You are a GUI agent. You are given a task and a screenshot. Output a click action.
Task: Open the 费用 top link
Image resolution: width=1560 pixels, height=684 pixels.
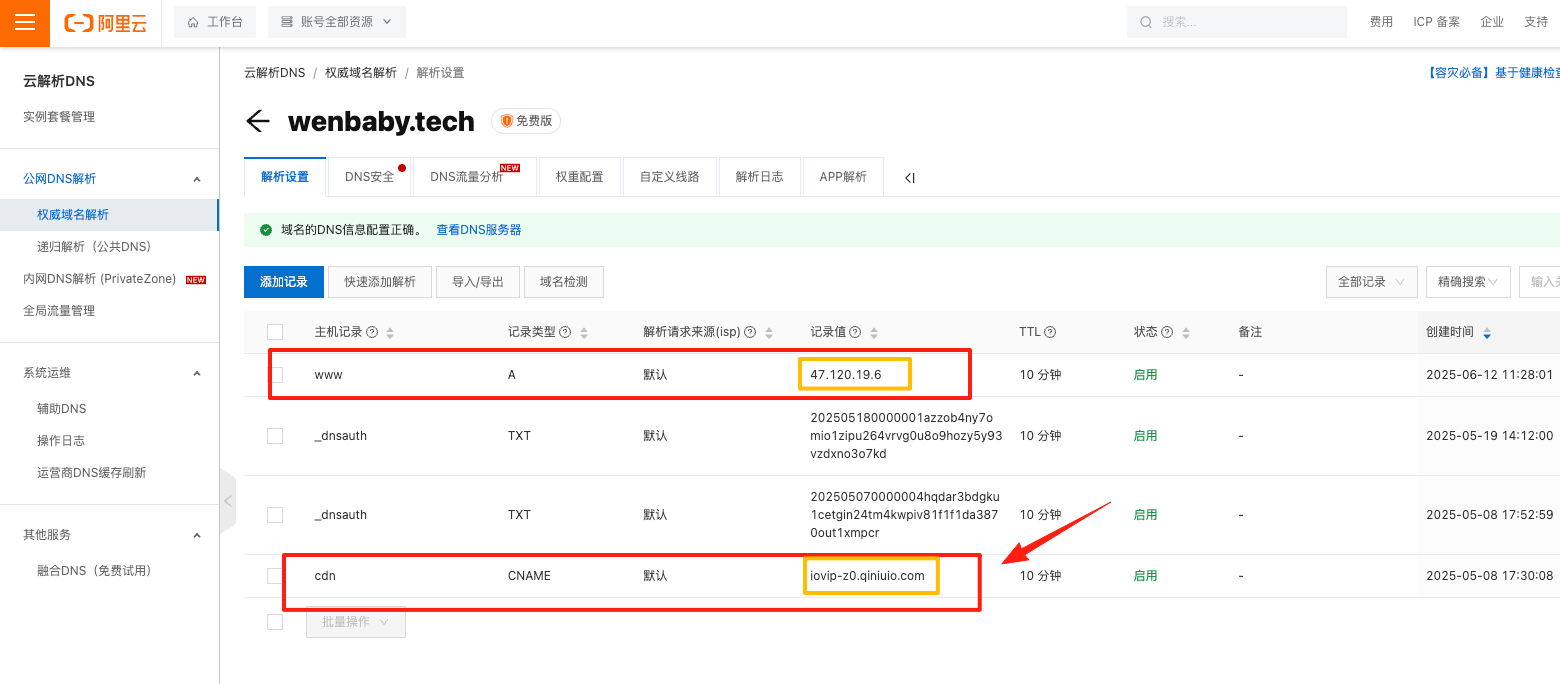(1381, 22)
